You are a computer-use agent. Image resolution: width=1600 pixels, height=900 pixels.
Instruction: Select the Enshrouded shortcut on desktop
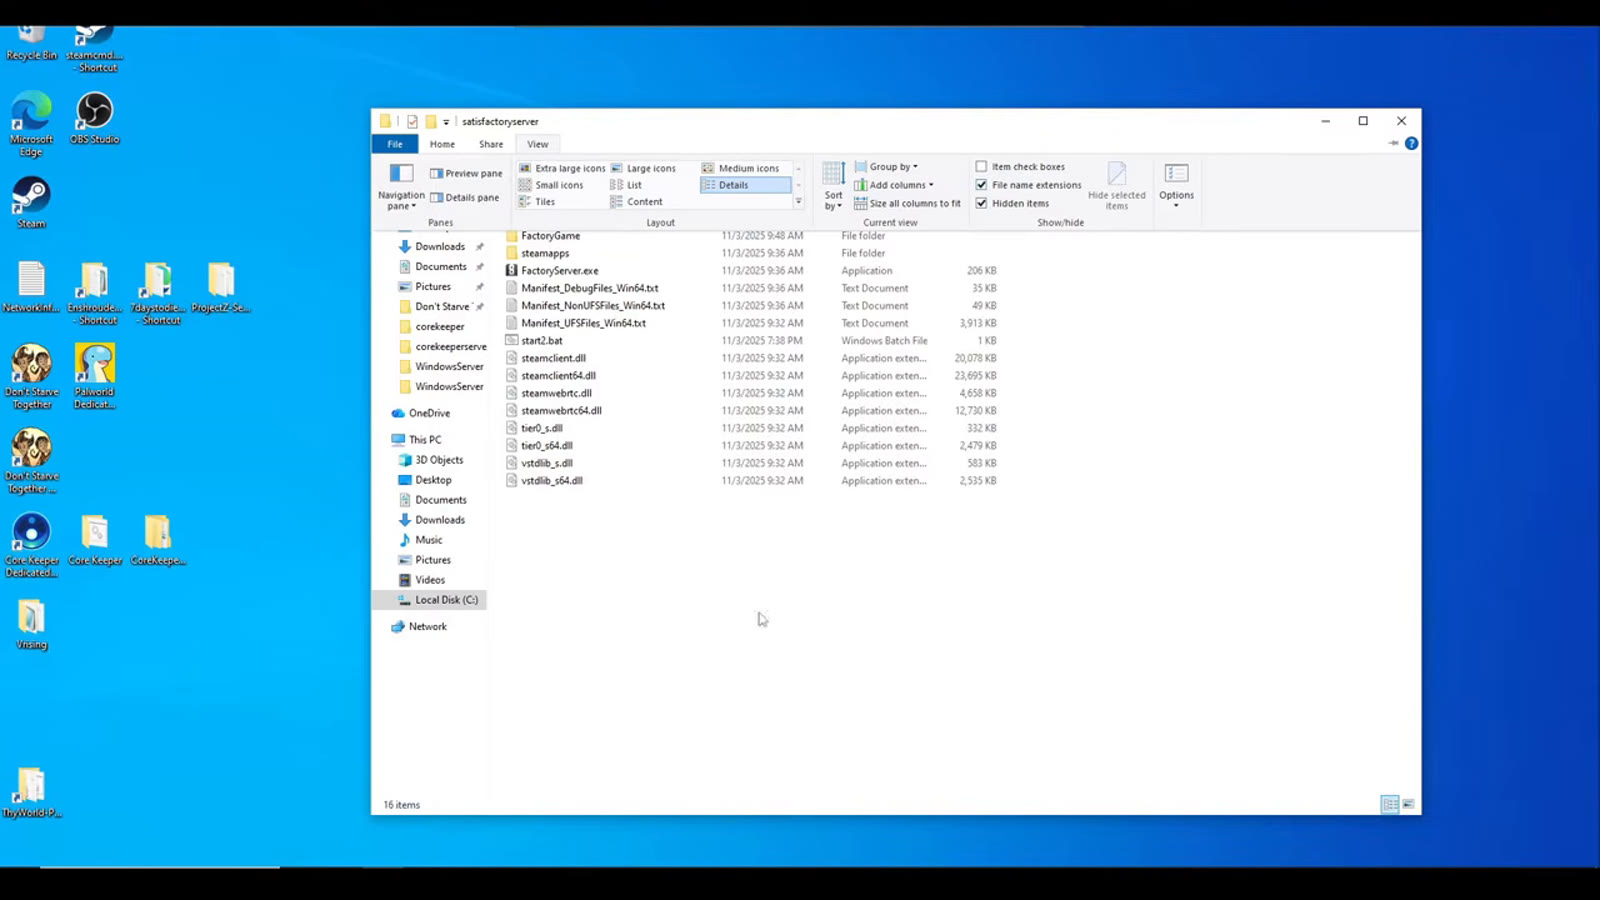[94, 293]
